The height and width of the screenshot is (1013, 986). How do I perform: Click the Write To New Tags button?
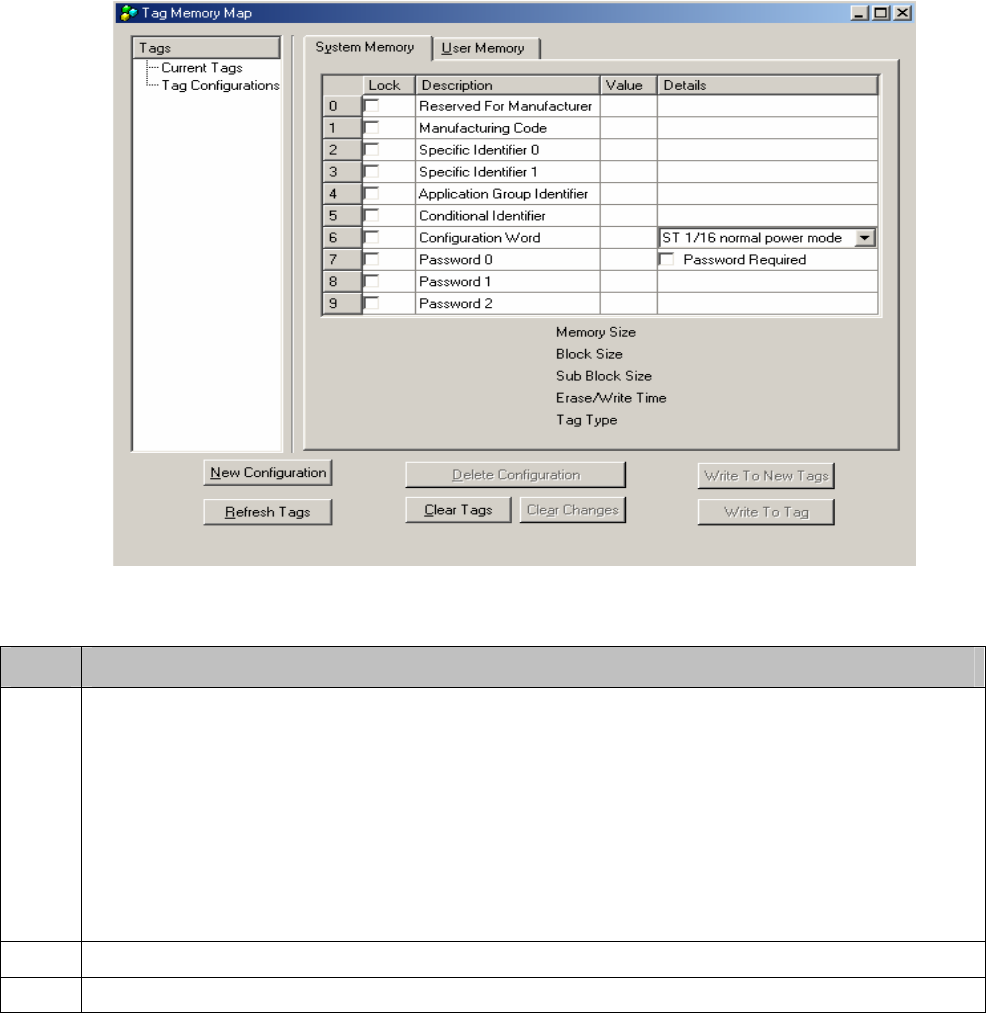click(766, 476)
